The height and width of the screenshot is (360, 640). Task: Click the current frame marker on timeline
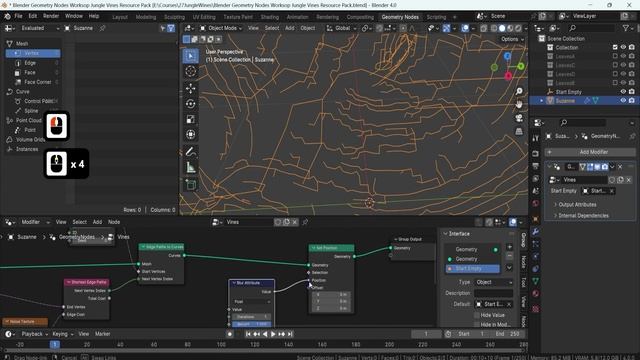pos(55,344)
